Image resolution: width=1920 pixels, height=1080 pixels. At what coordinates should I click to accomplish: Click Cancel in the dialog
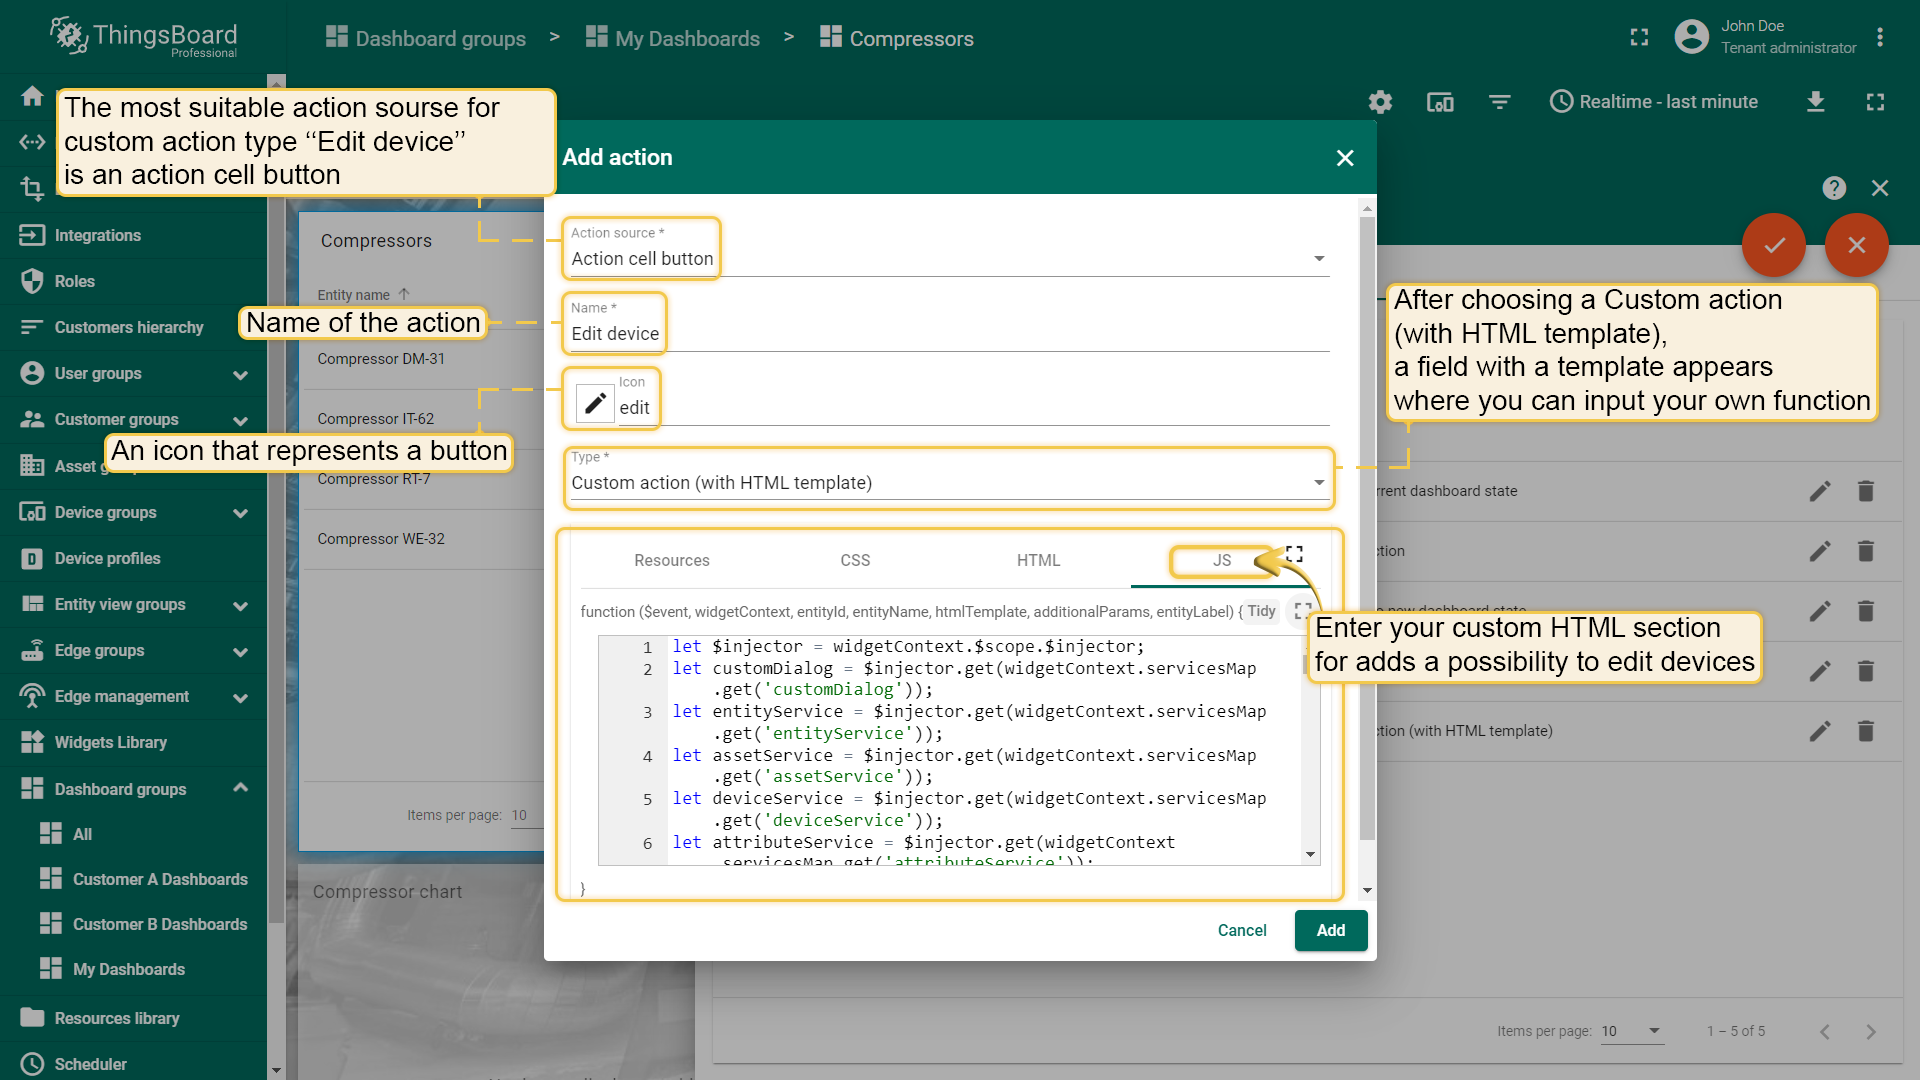[1242, 930]
